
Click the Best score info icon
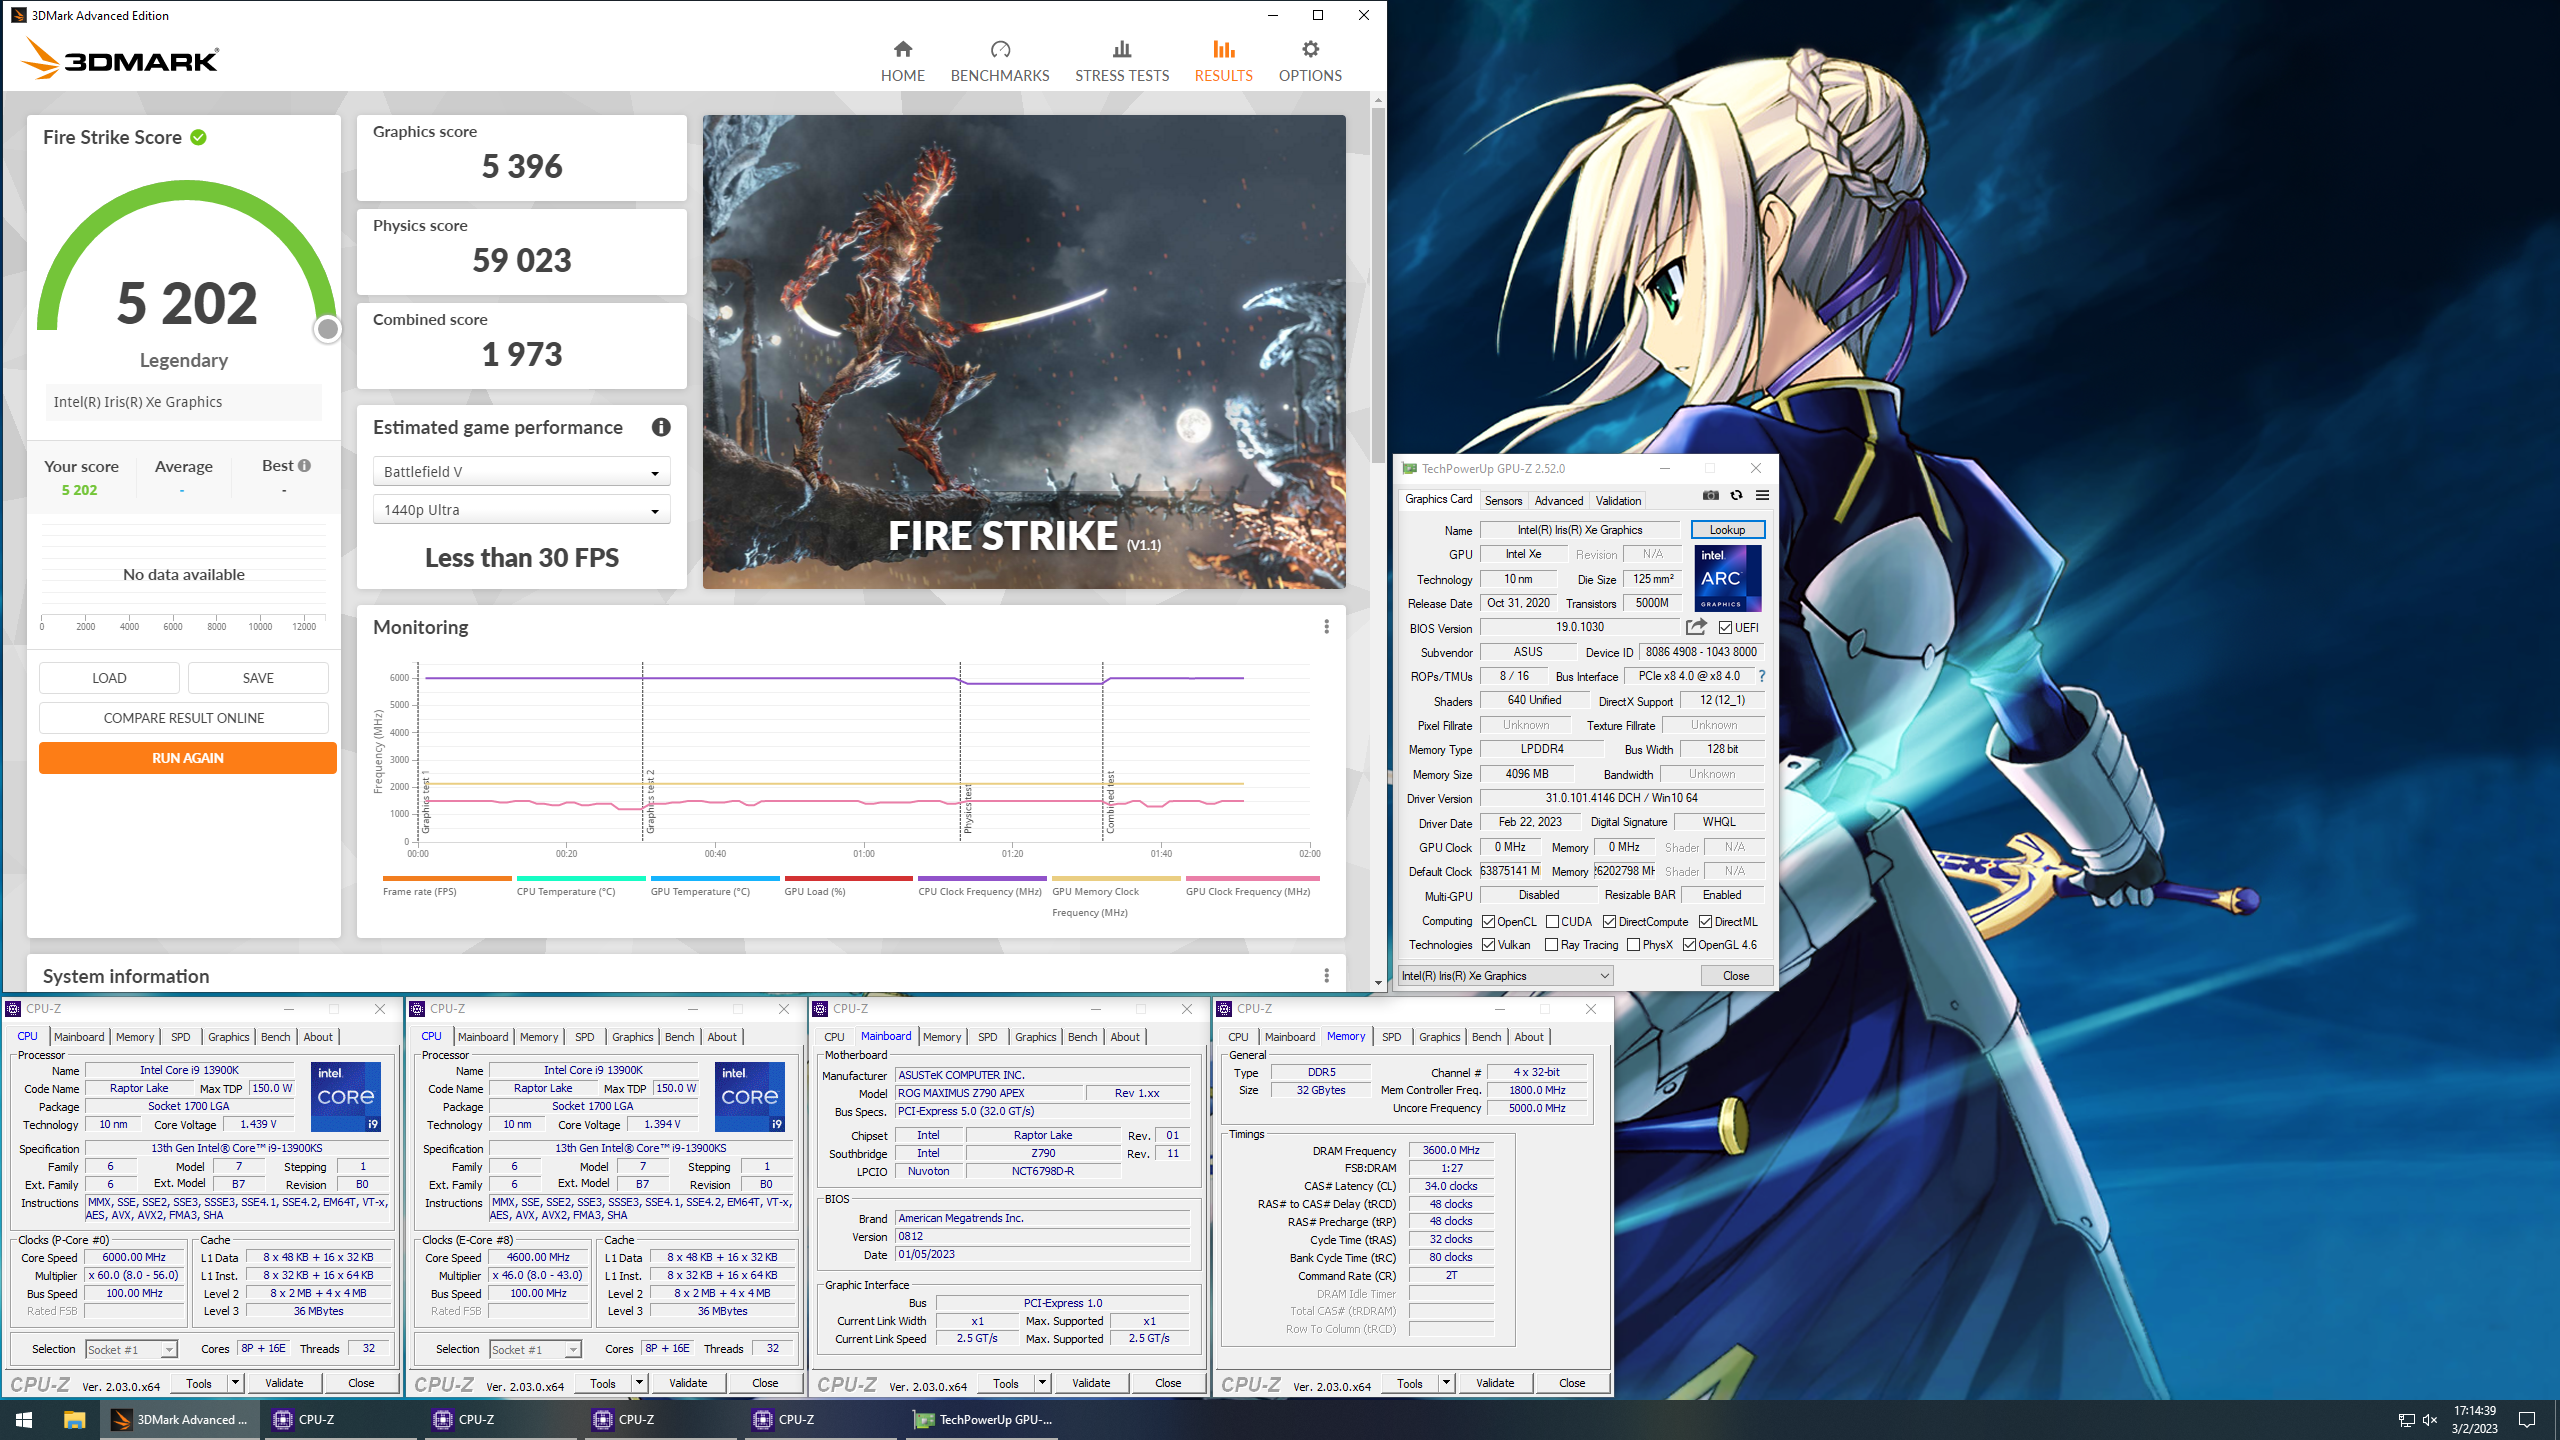pyautogui.click(x=304, y=465)
